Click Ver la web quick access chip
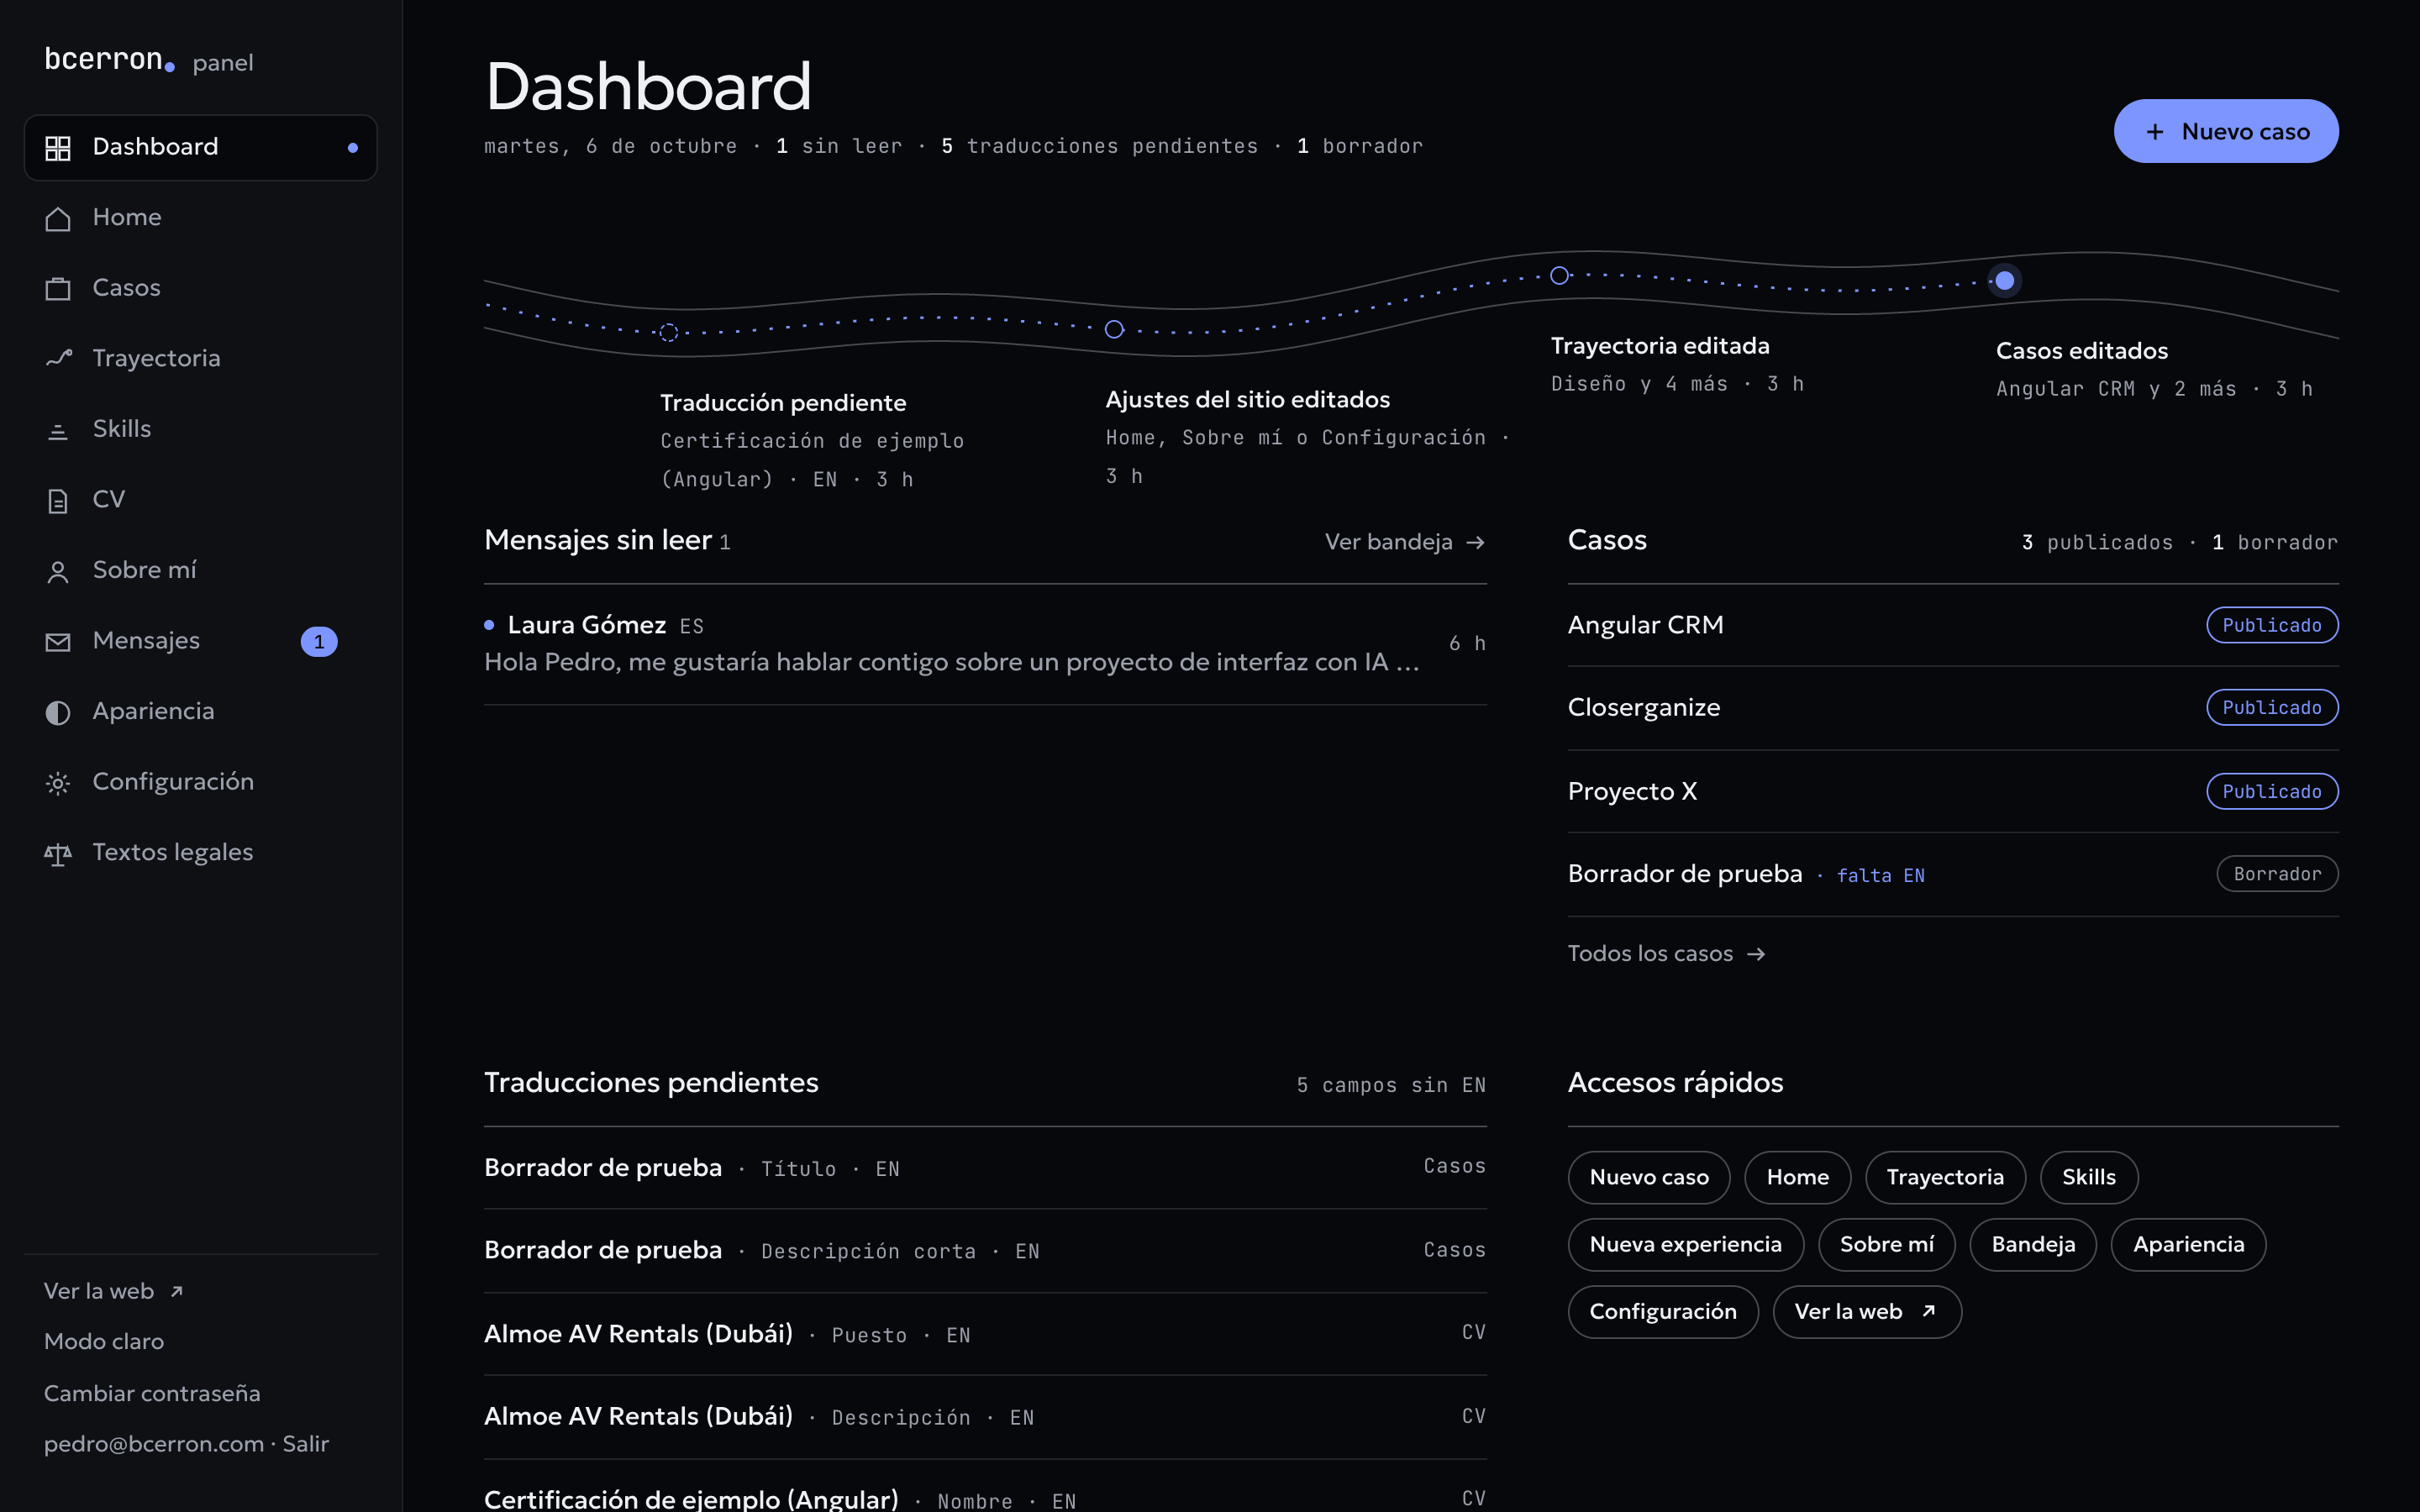Screen dimensions: 2420x1512 pyautogui.click(x=1866, y=1312)
